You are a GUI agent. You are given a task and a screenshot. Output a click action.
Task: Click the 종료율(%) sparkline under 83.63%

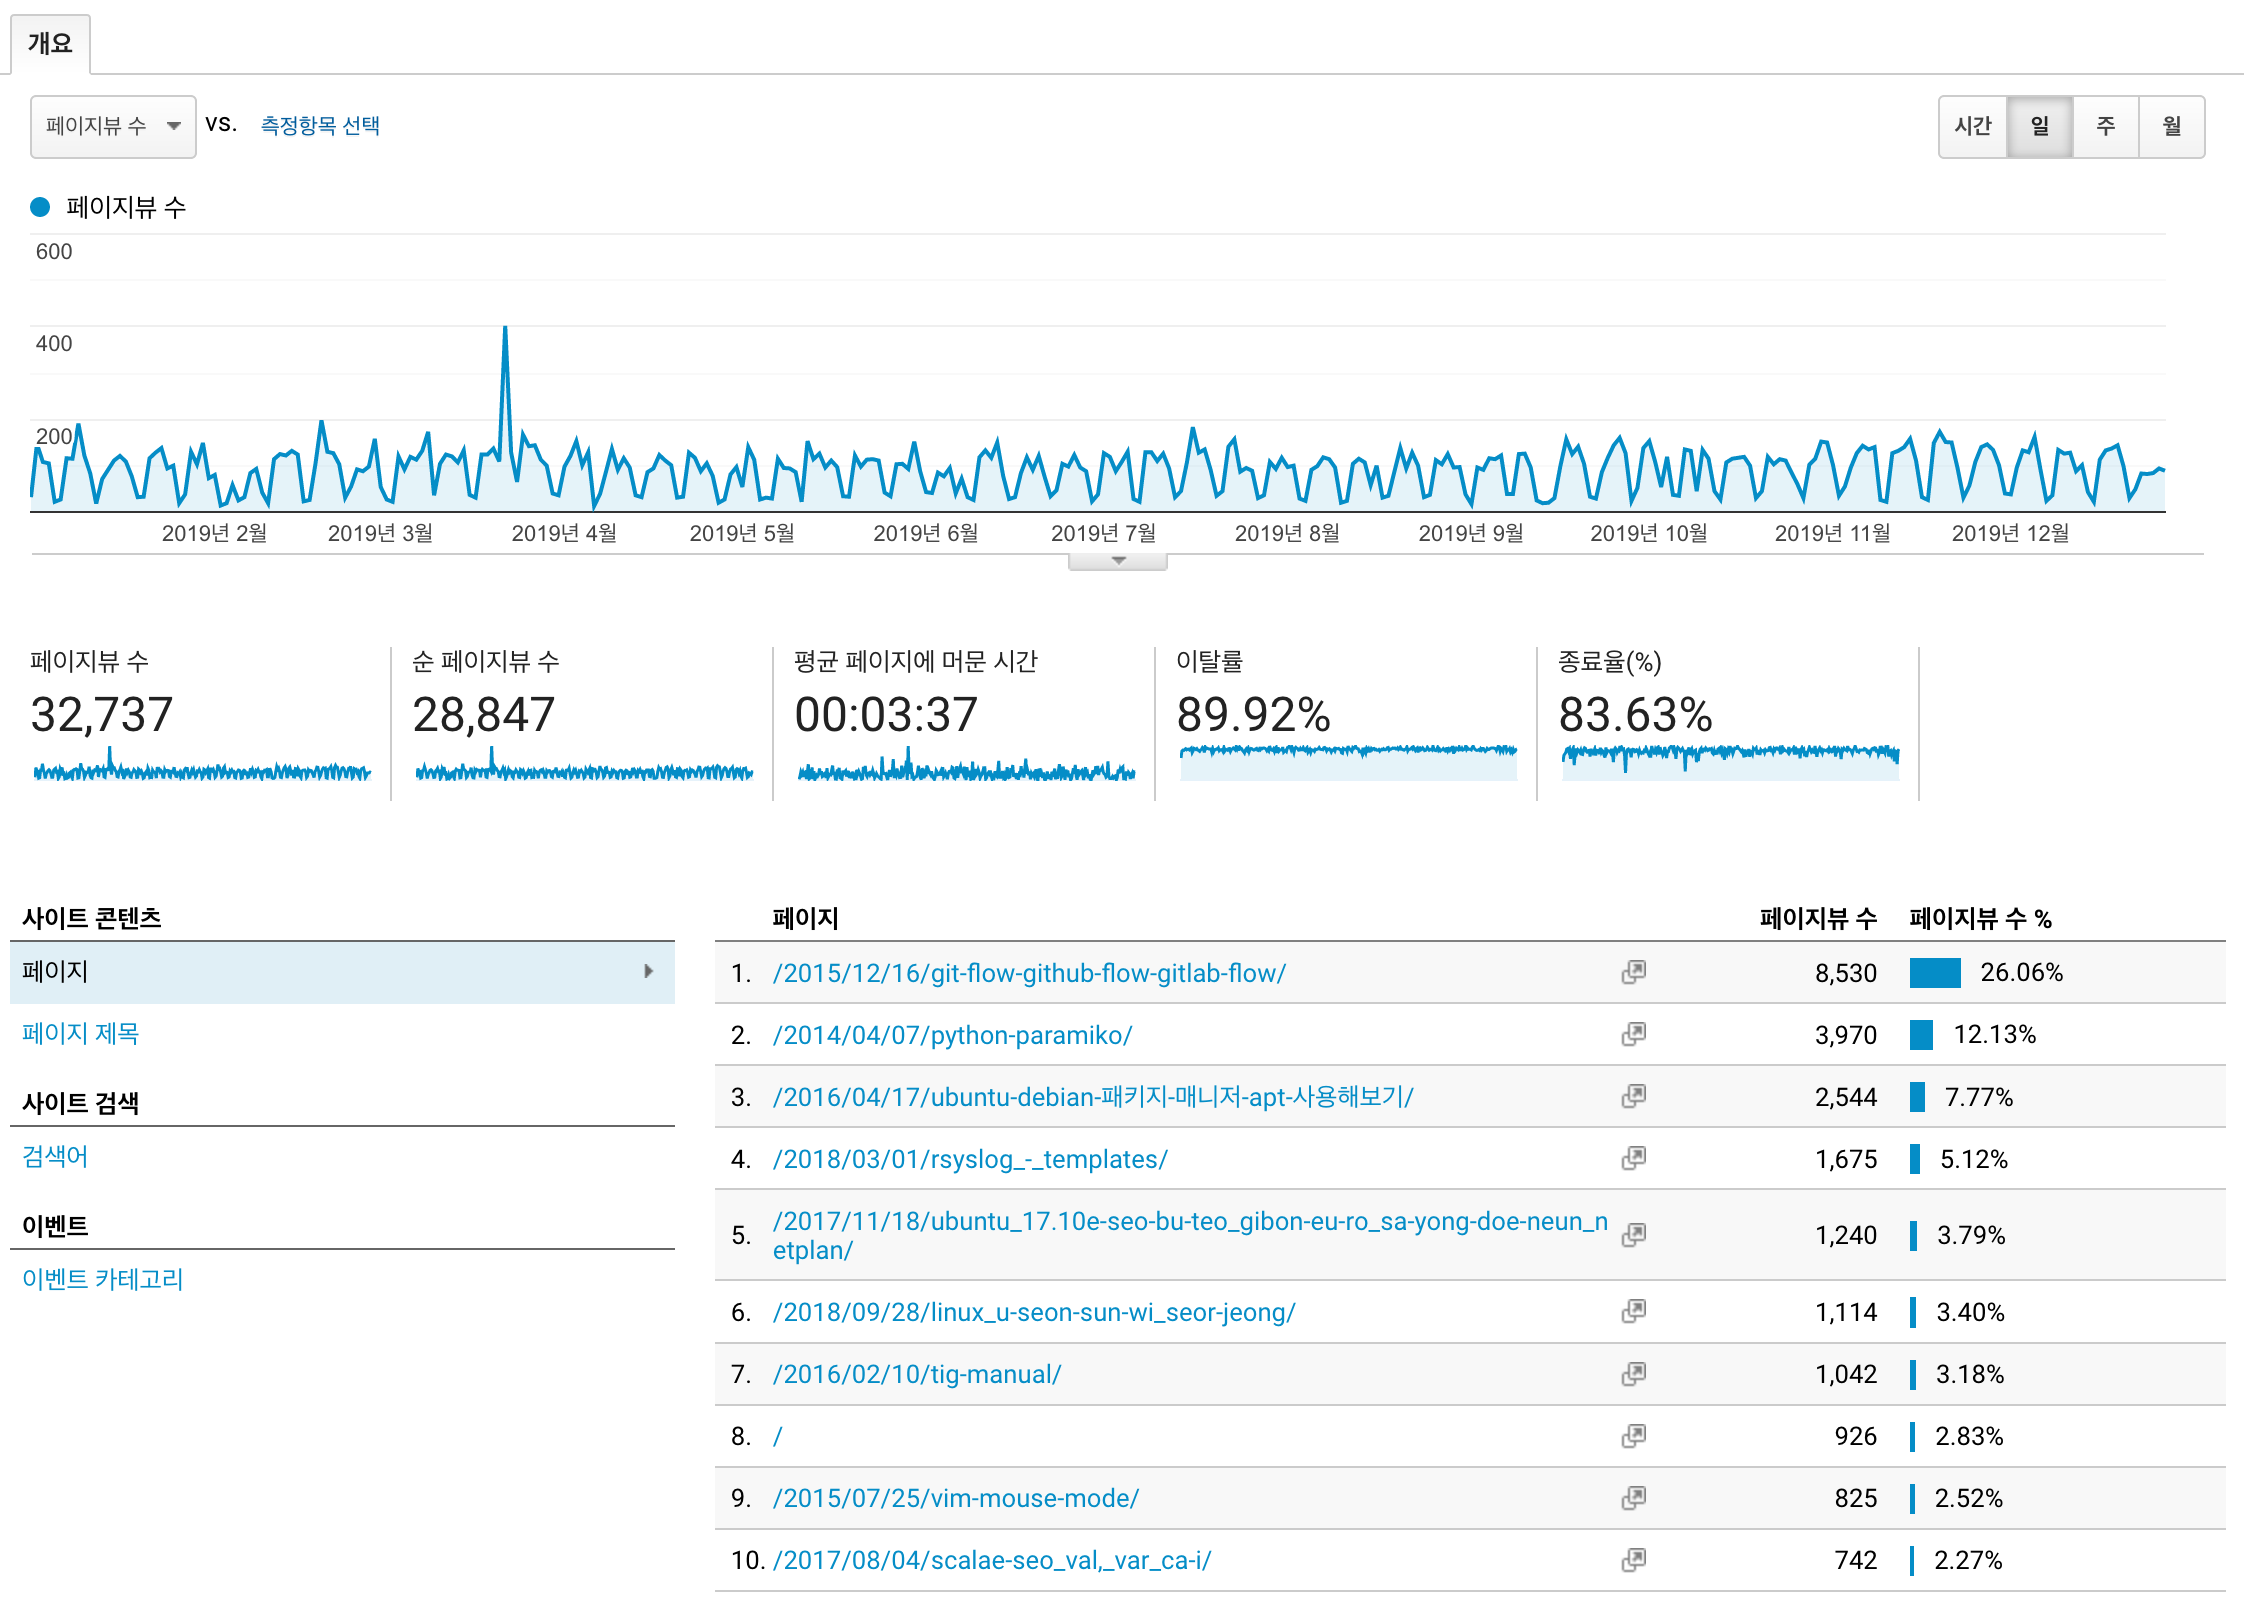1730,762
